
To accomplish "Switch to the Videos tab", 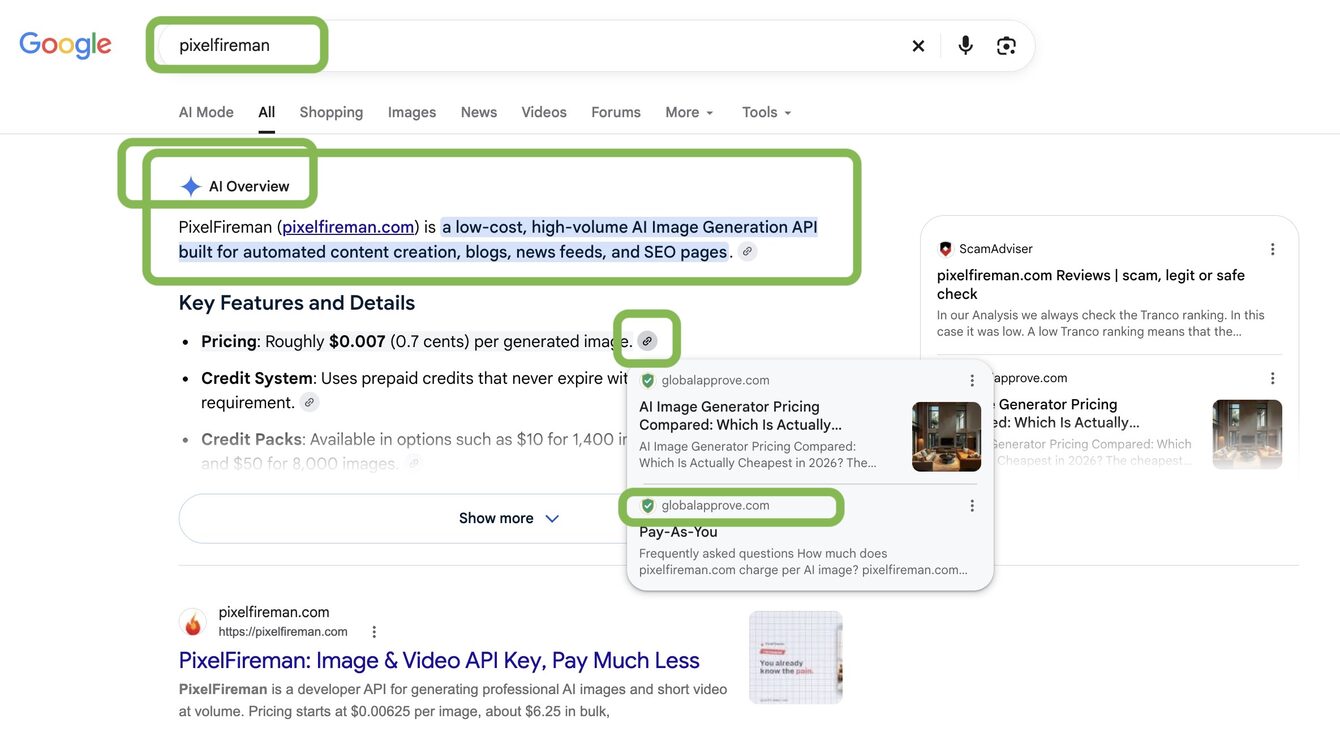I will pos(544,112).
